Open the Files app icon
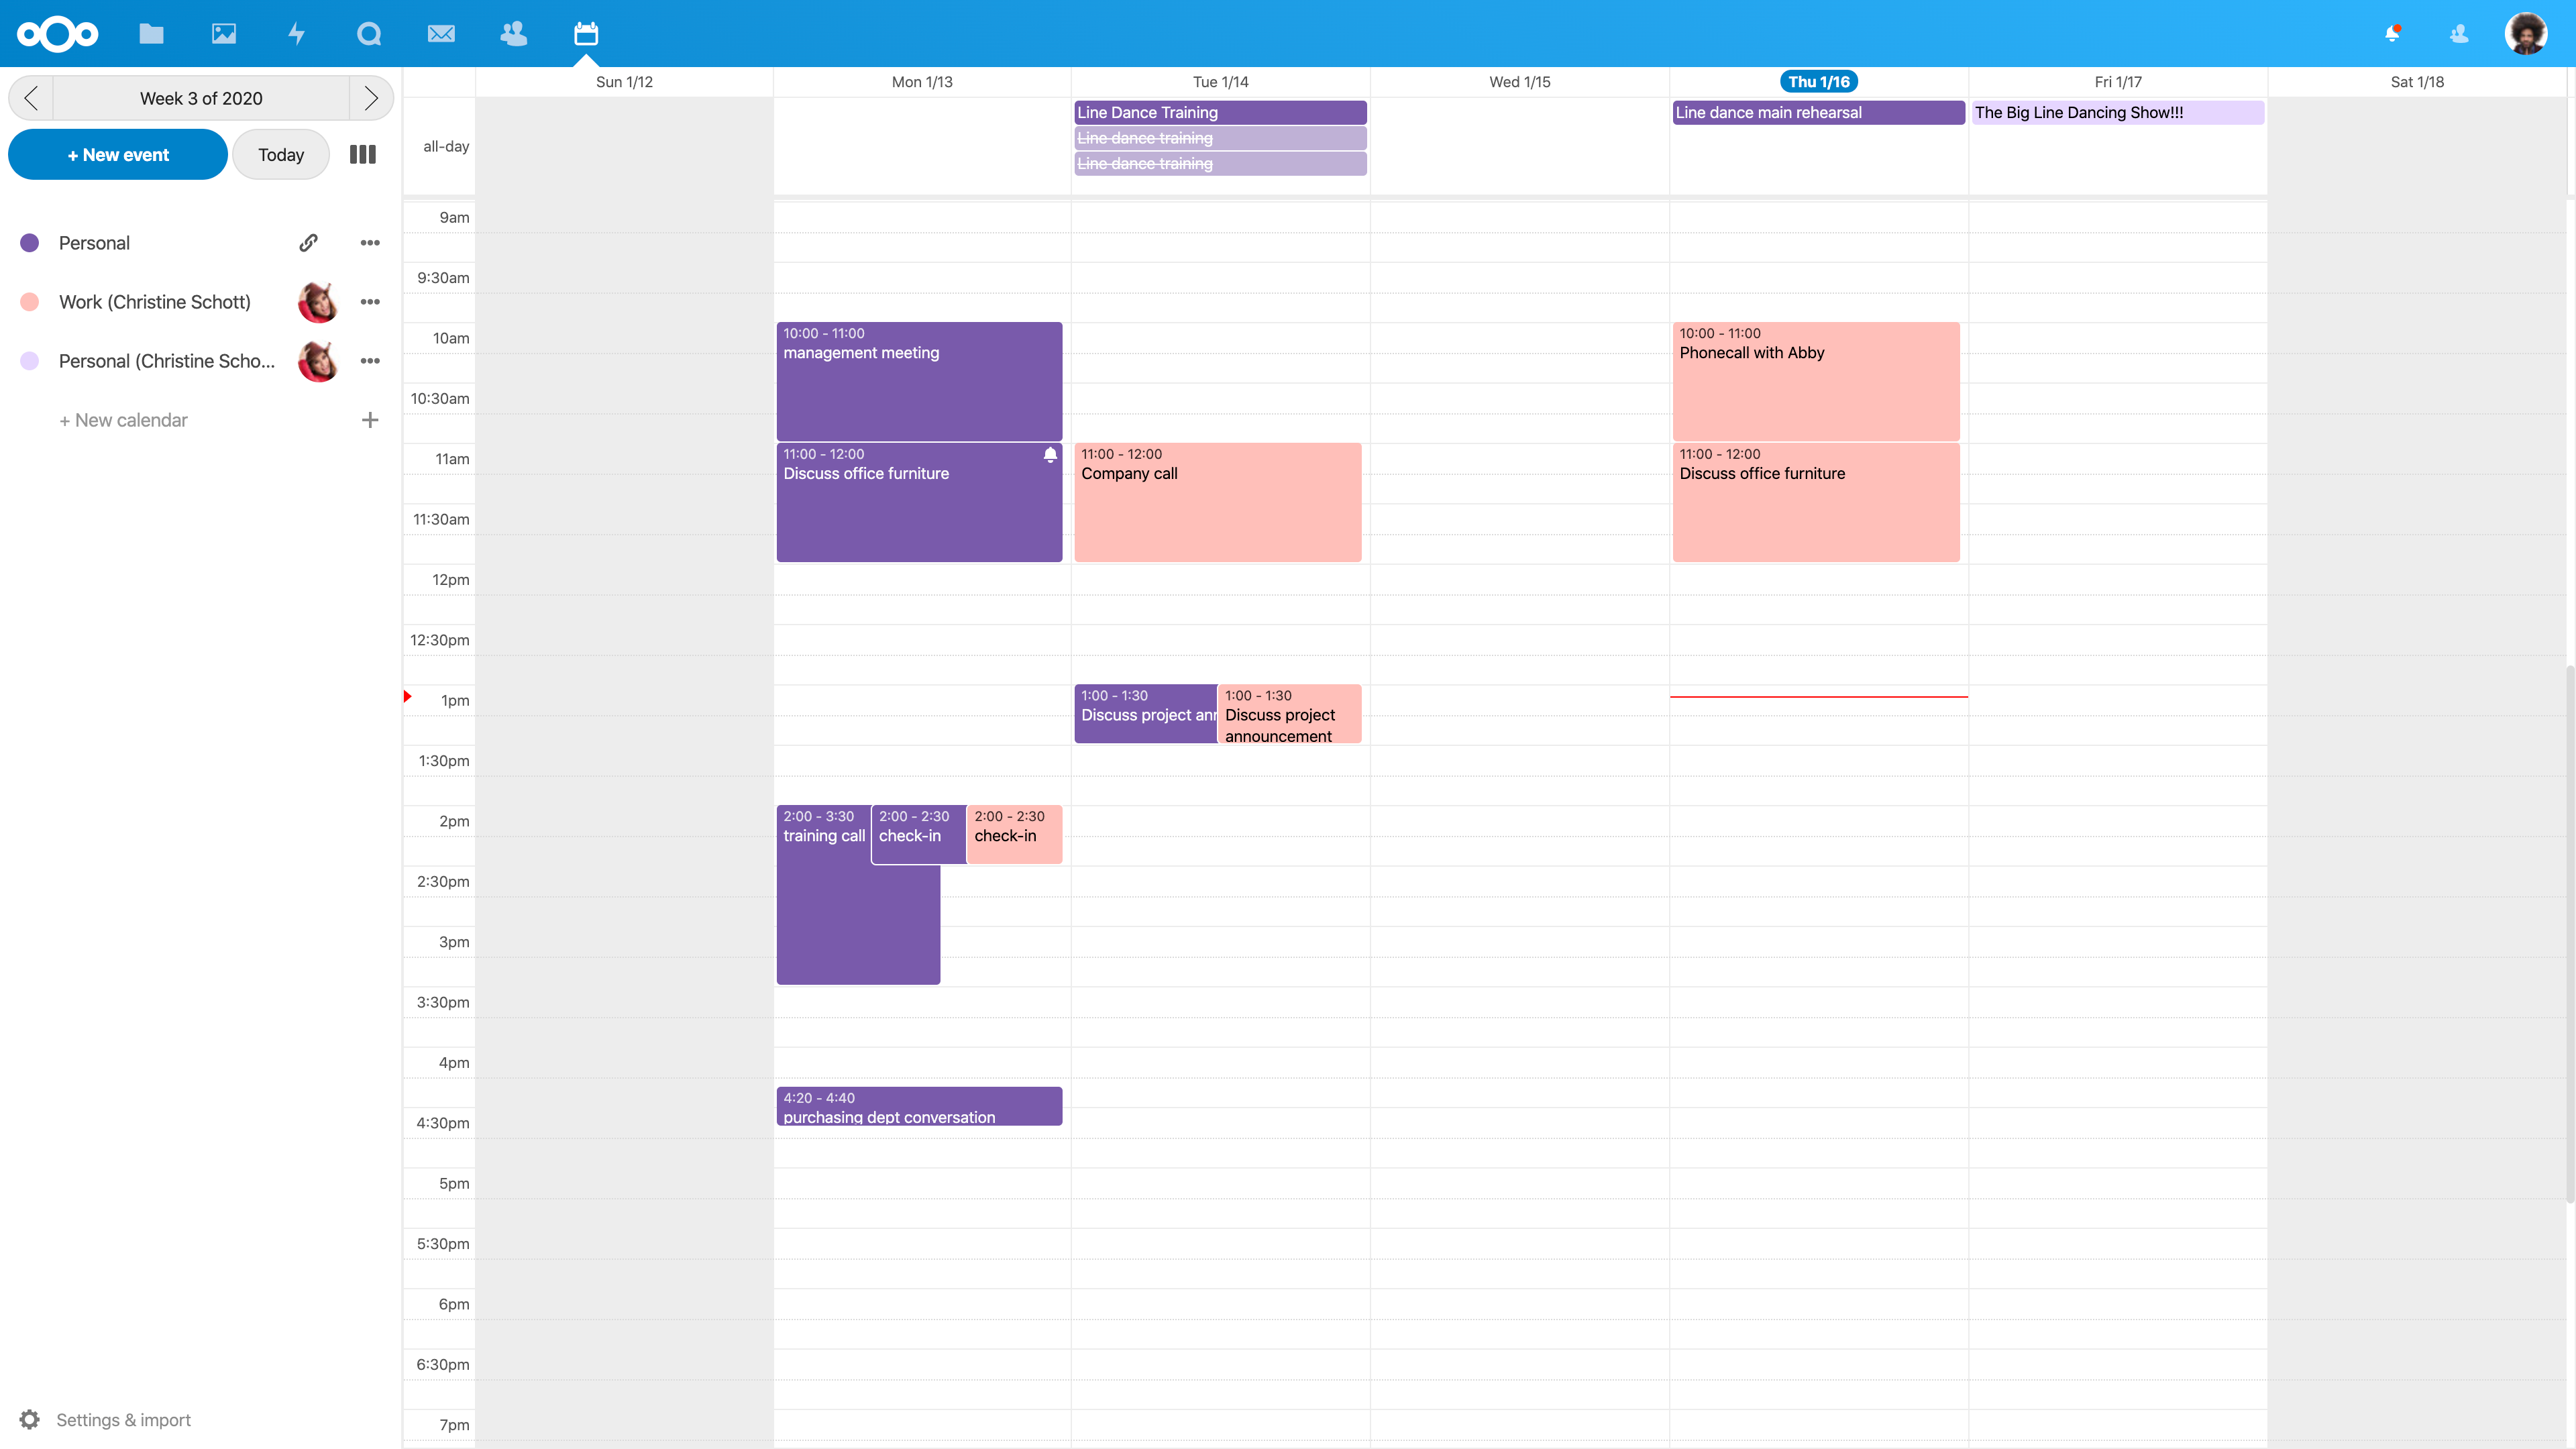2576x1449 pixels. point(151,34)
